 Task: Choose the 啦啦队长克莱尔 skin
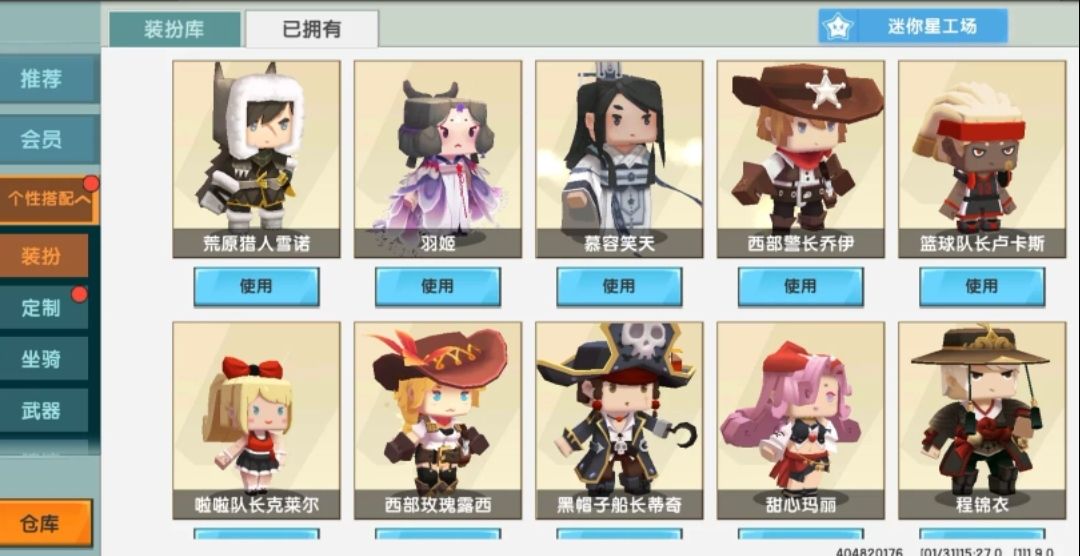256,420
